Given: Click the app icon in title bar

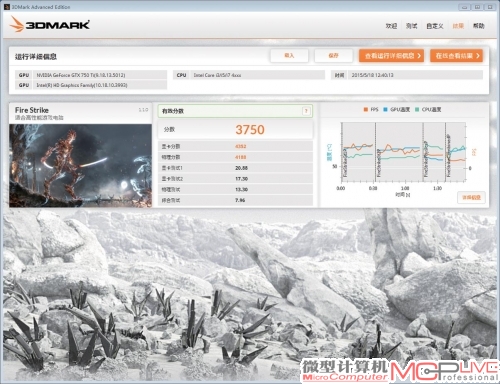Looking at the screenshot, I should tap(7, 7).
